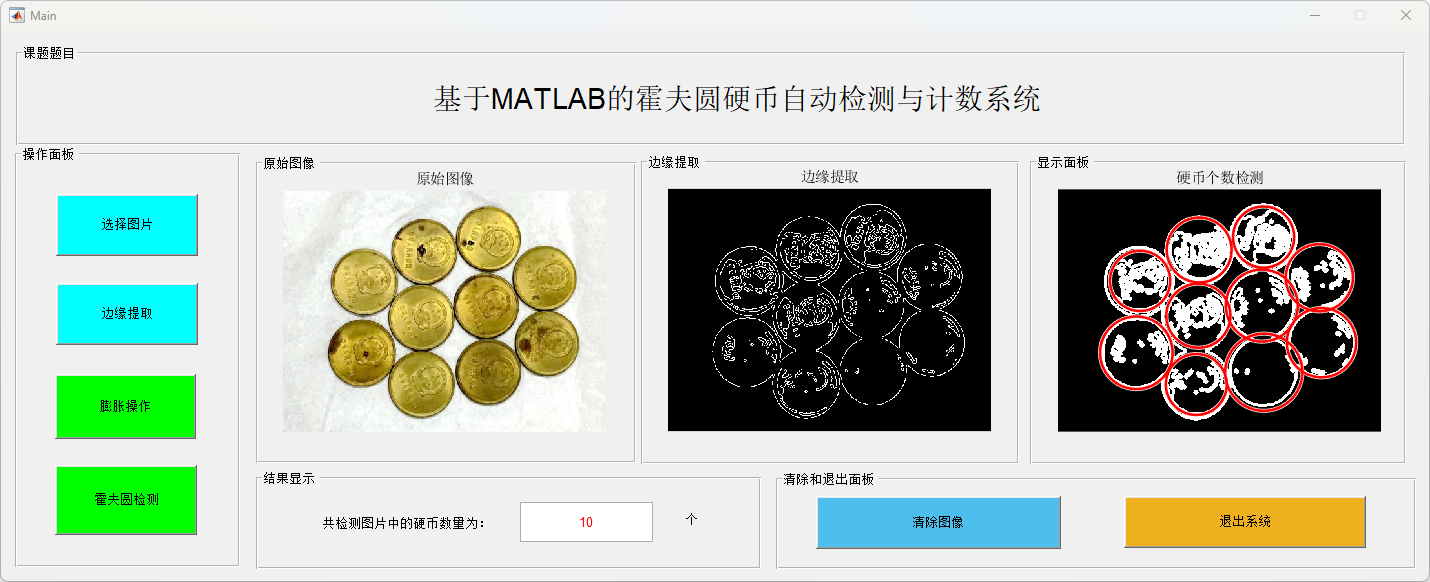Click the title text 基于MATLAB的霍夫圆硬币自动检测与计数系统
The width and height of the screenshot is (1430, 582).
pos(736,99)
